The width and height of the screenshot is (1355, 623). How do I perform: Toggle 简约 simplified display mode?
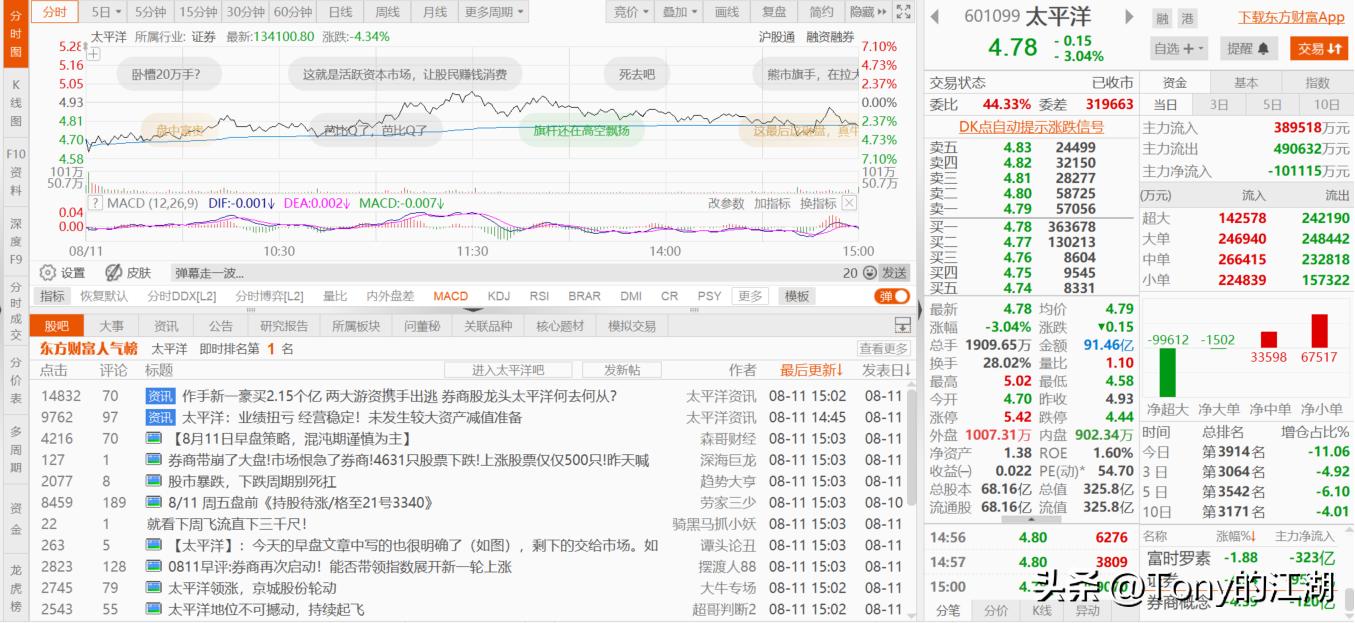click(820, 11)
